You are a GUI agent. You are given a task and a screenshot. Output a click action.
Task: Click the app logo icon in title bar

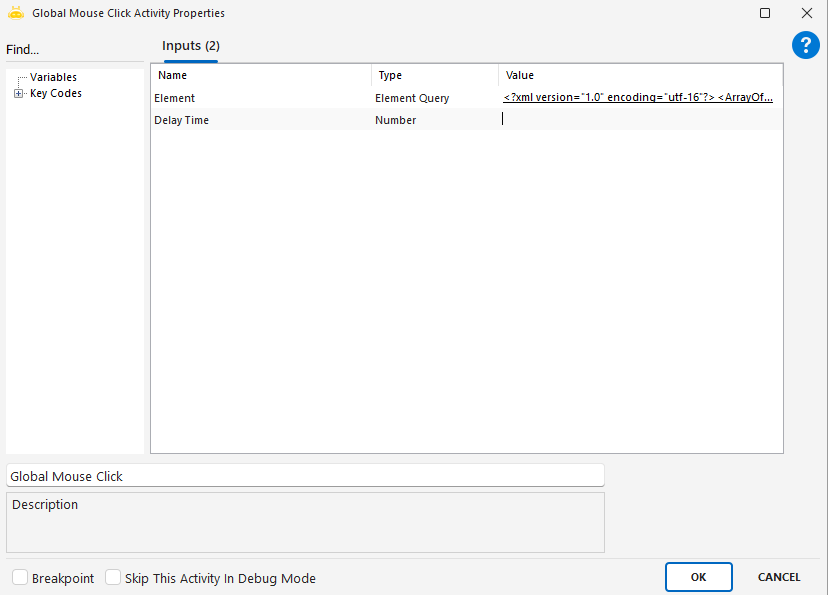(15, 14)
